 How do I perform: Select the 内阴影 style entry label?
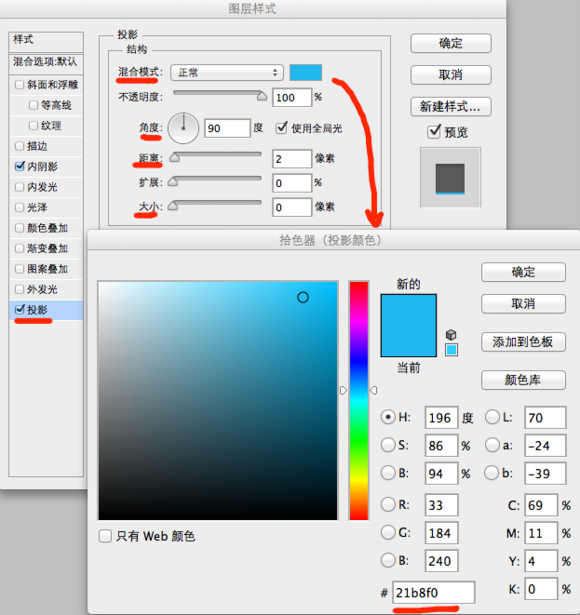click(x=42, y=166)
